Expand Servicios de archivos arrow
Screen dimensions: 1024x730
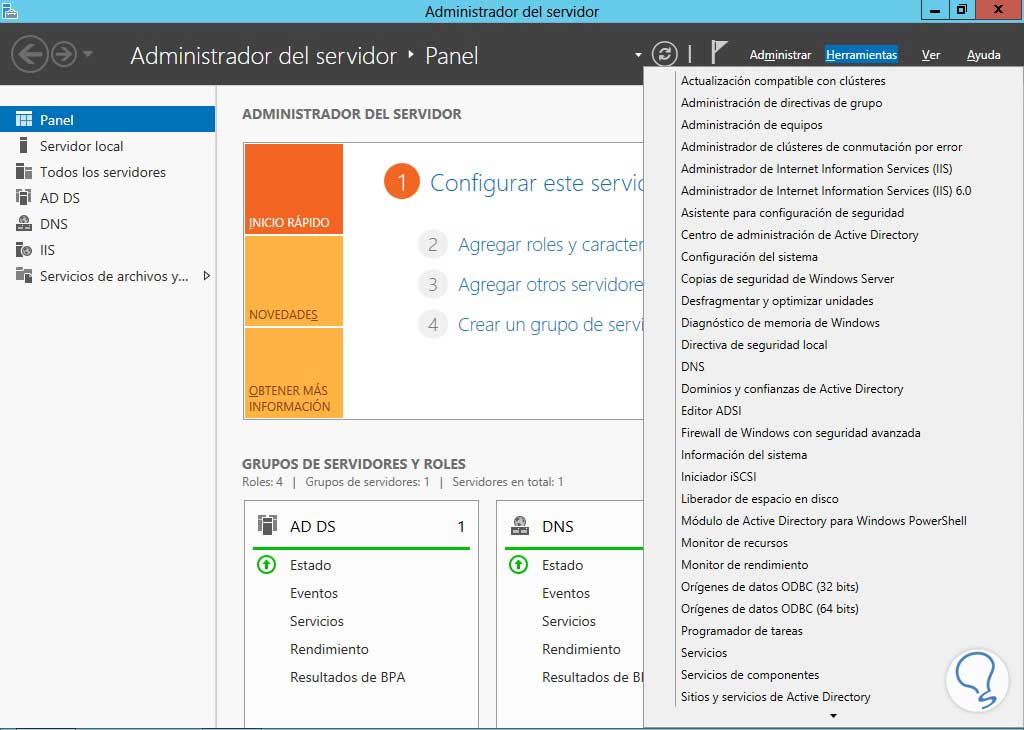[x=206, y=276]
